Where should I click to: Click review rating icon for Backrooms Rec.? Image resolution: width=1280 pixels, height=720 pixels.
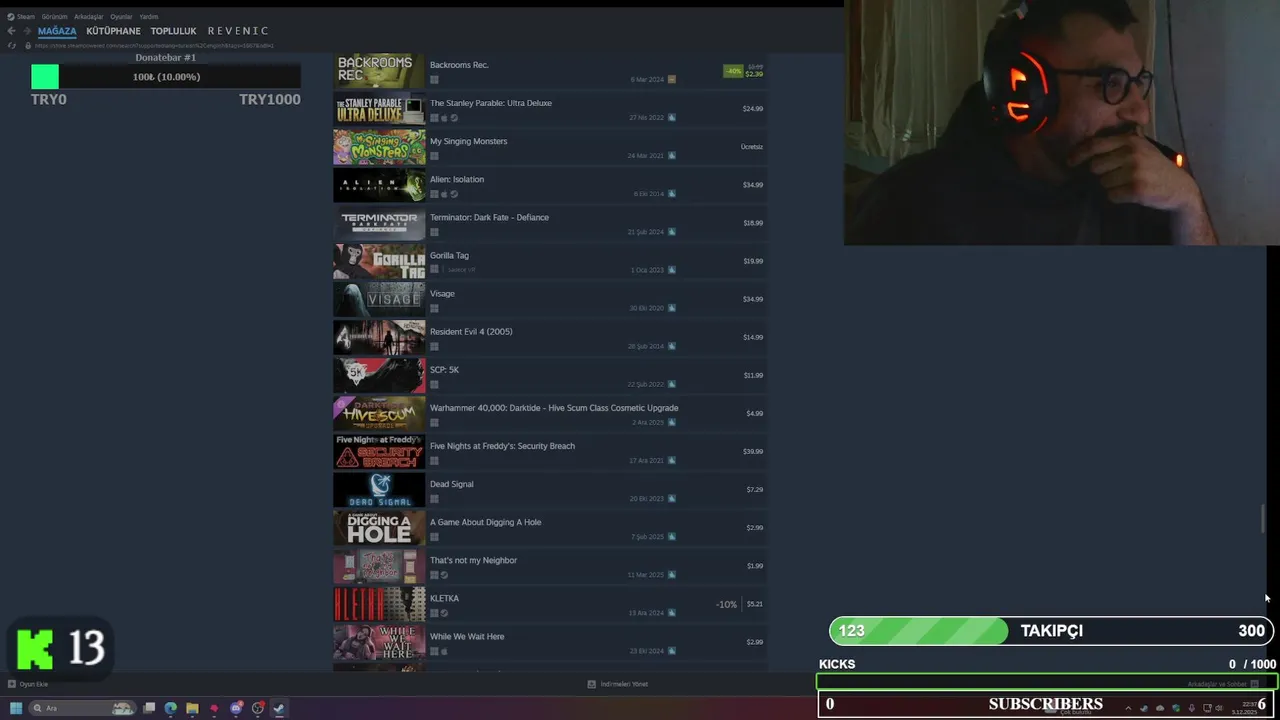pyautogui.click(x=672, y=79)
